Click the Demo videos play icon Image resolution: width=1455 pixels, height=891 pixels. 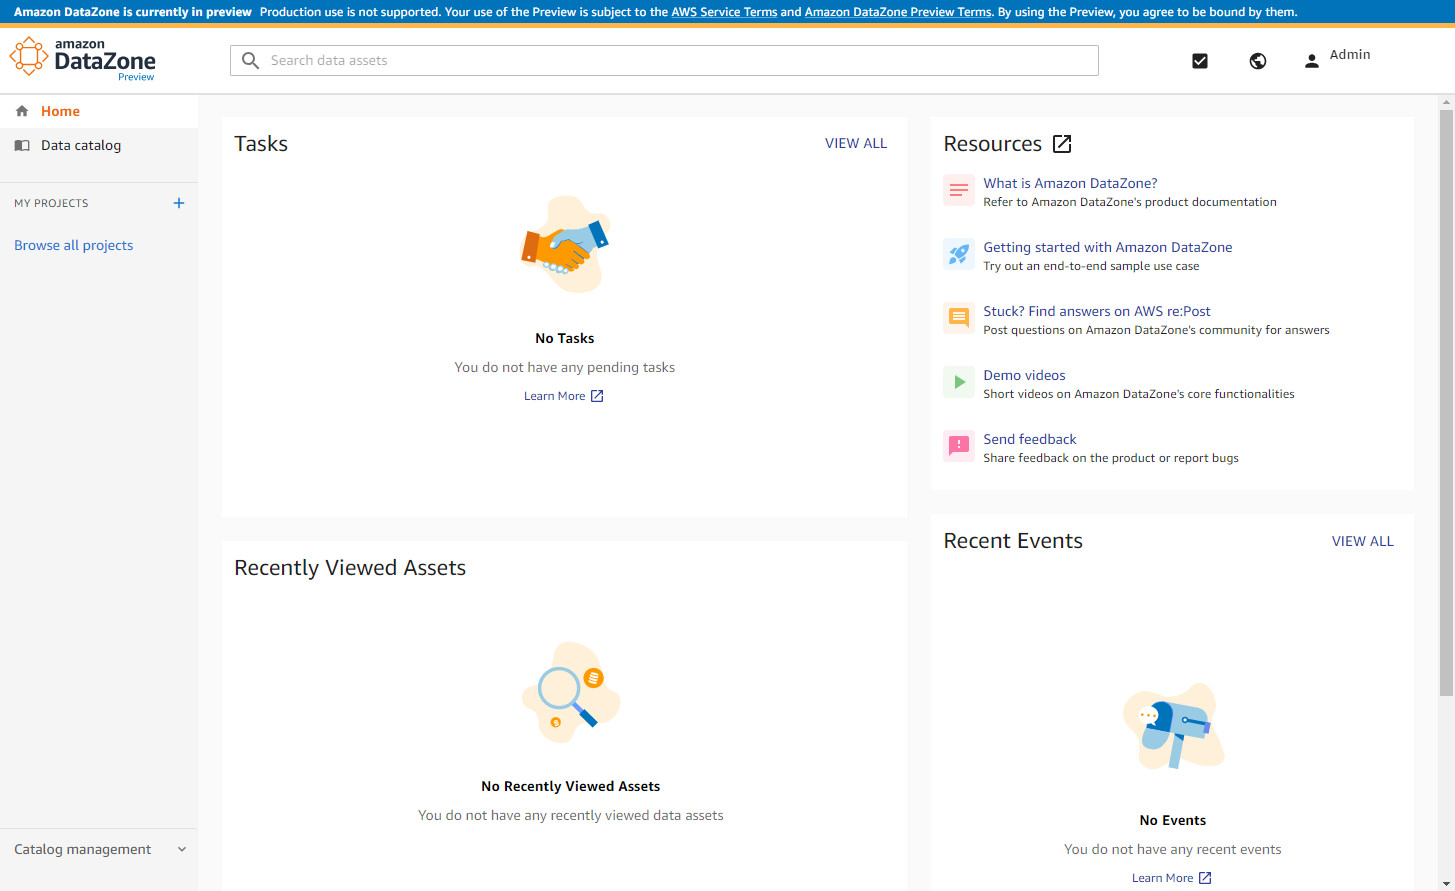[959, 382]
